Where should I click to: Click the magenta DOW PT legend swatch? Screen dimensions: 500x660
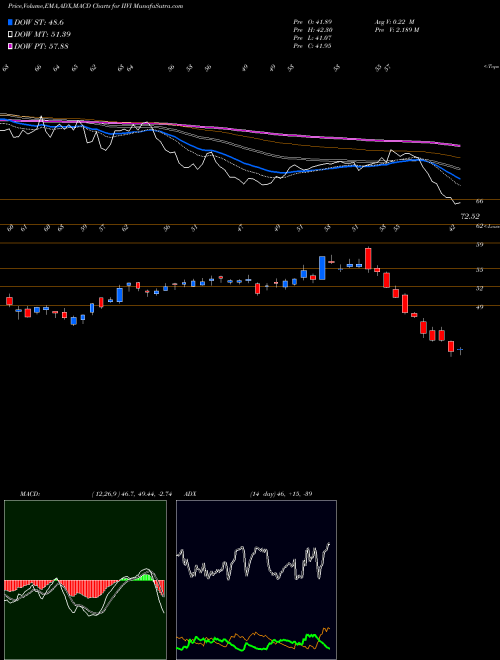[x=10, y=46]
